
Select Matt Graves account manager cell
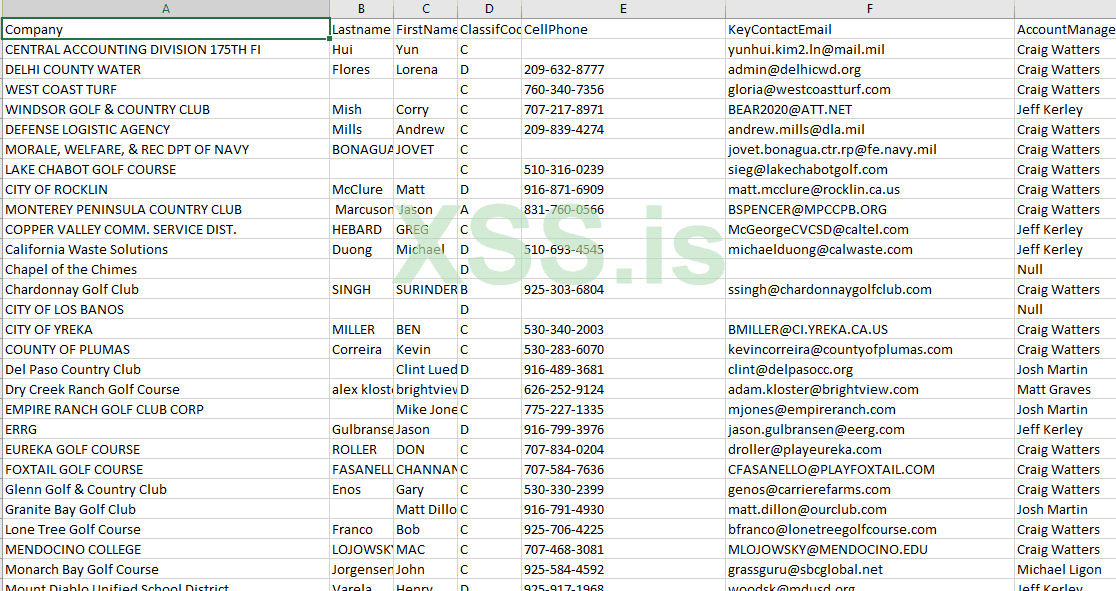(x=1065, y=389)
